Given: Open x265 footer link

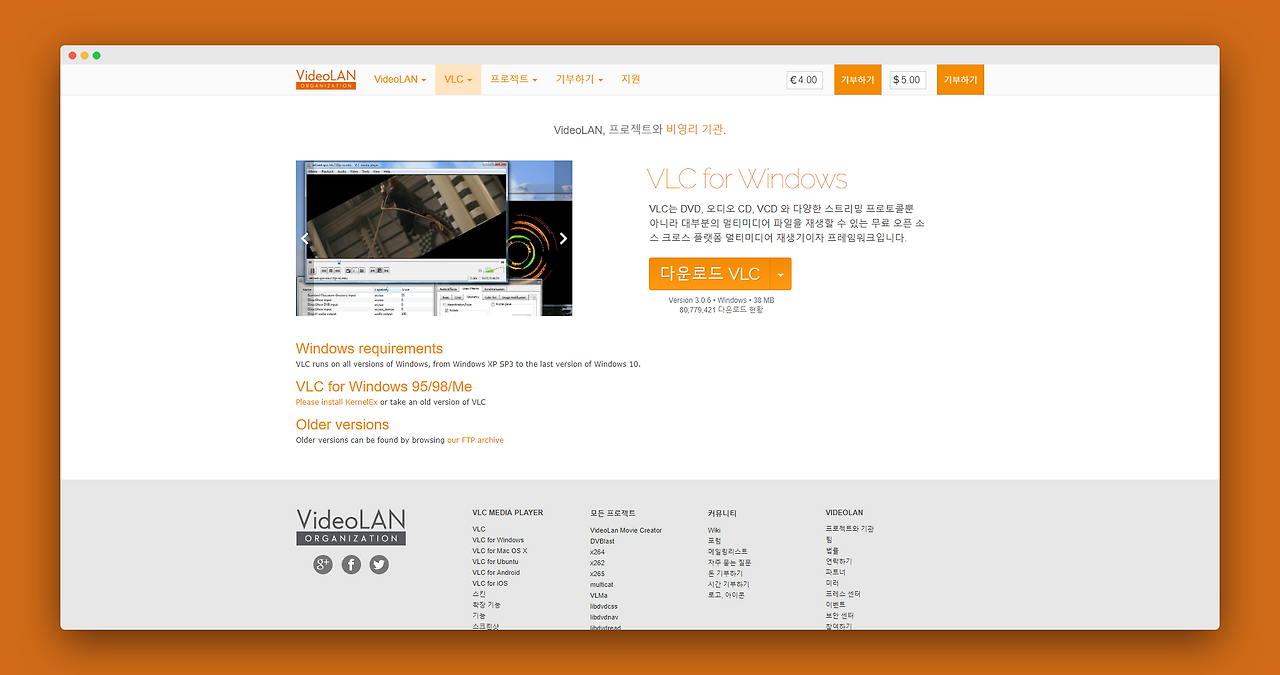Looking at the screenshot, I should point(597,574).
